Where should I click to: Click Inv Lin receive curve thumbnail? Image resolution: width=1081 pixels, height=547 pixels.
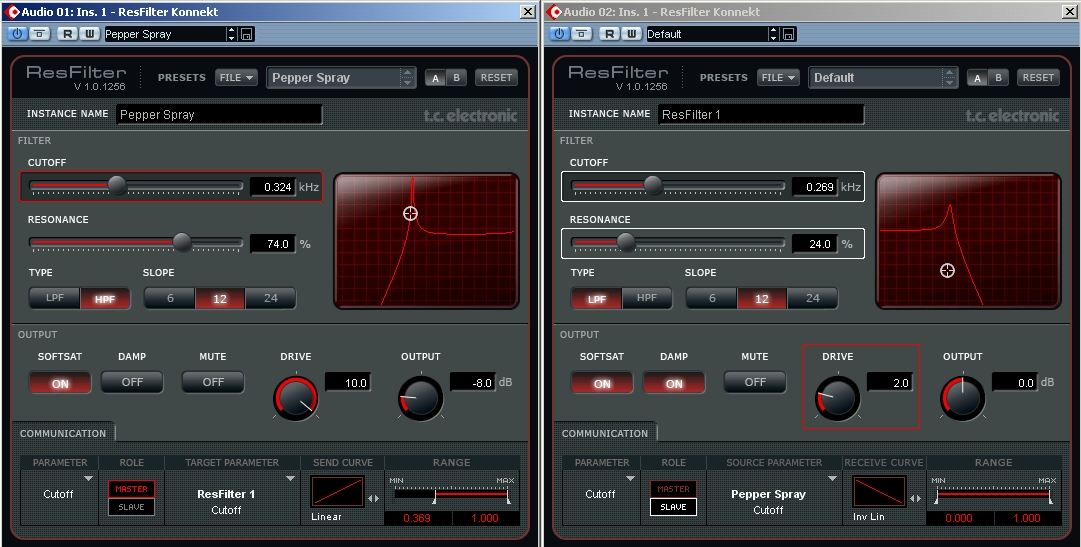pyautogui.click(x=880, y=492)
